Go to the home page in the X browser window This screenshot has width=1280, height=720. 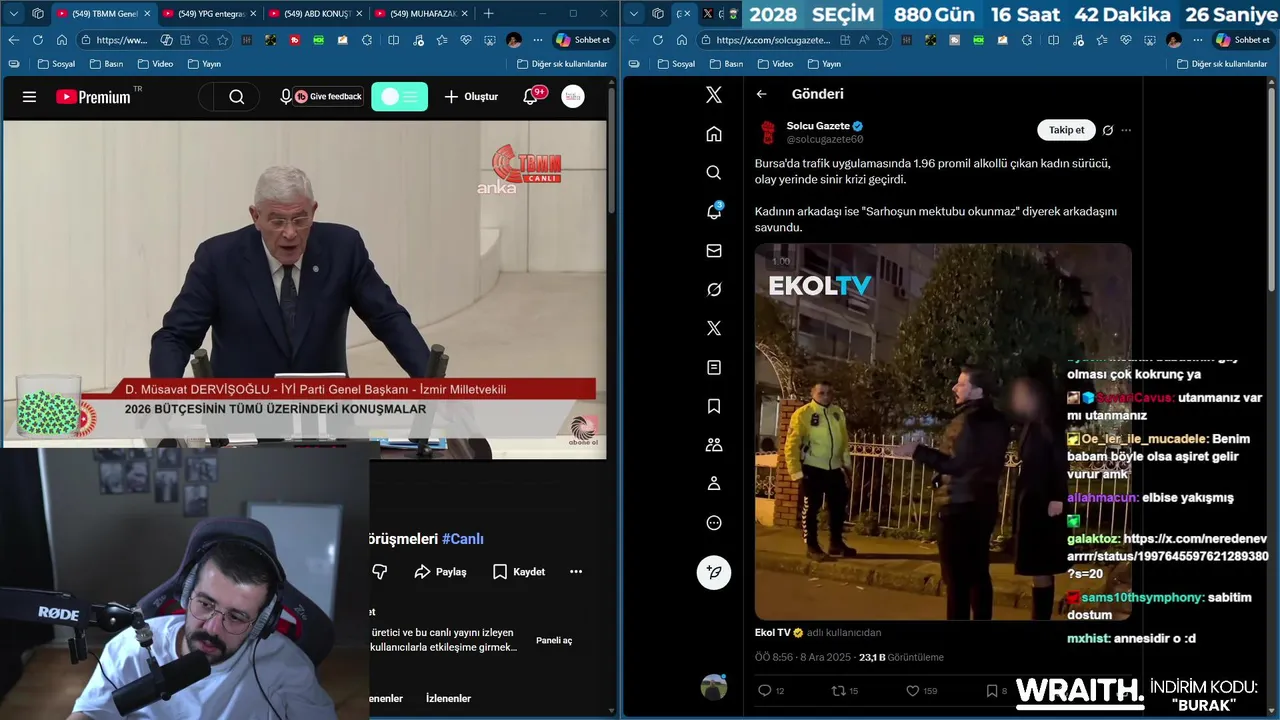[682, 40]
